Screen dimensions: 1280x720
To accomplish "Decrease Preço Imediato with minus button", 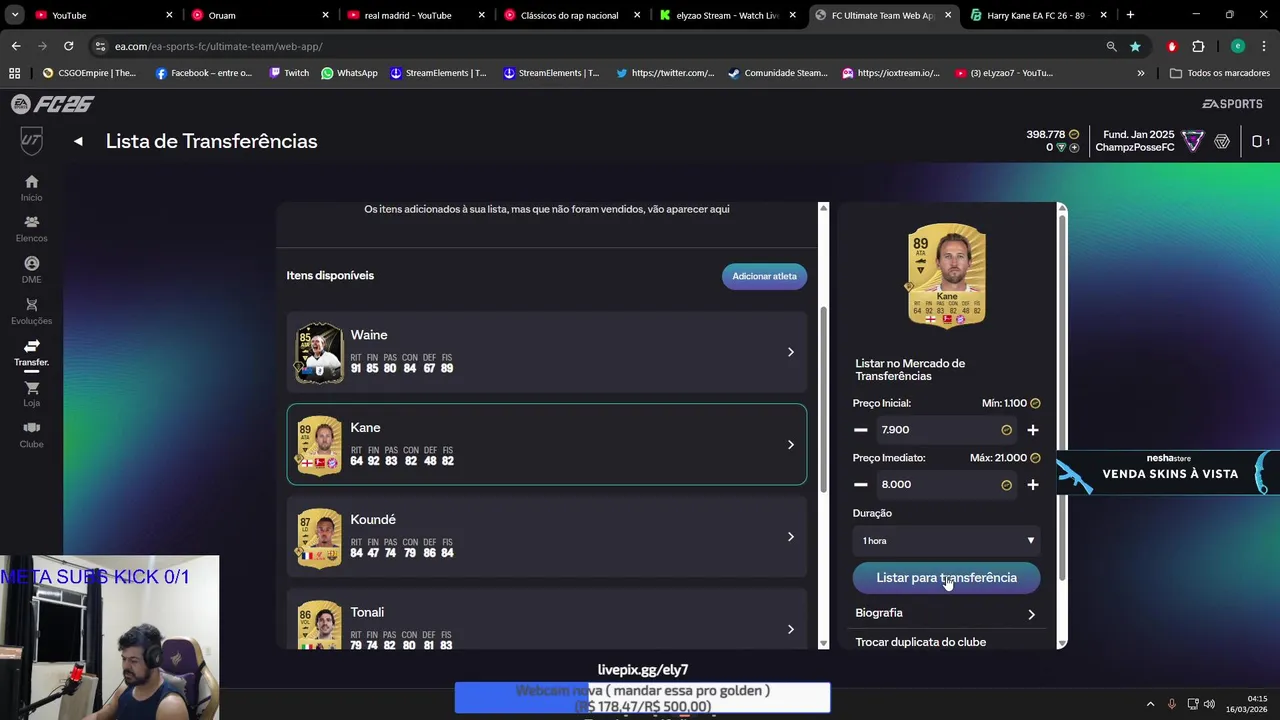I will pos(860,484).
